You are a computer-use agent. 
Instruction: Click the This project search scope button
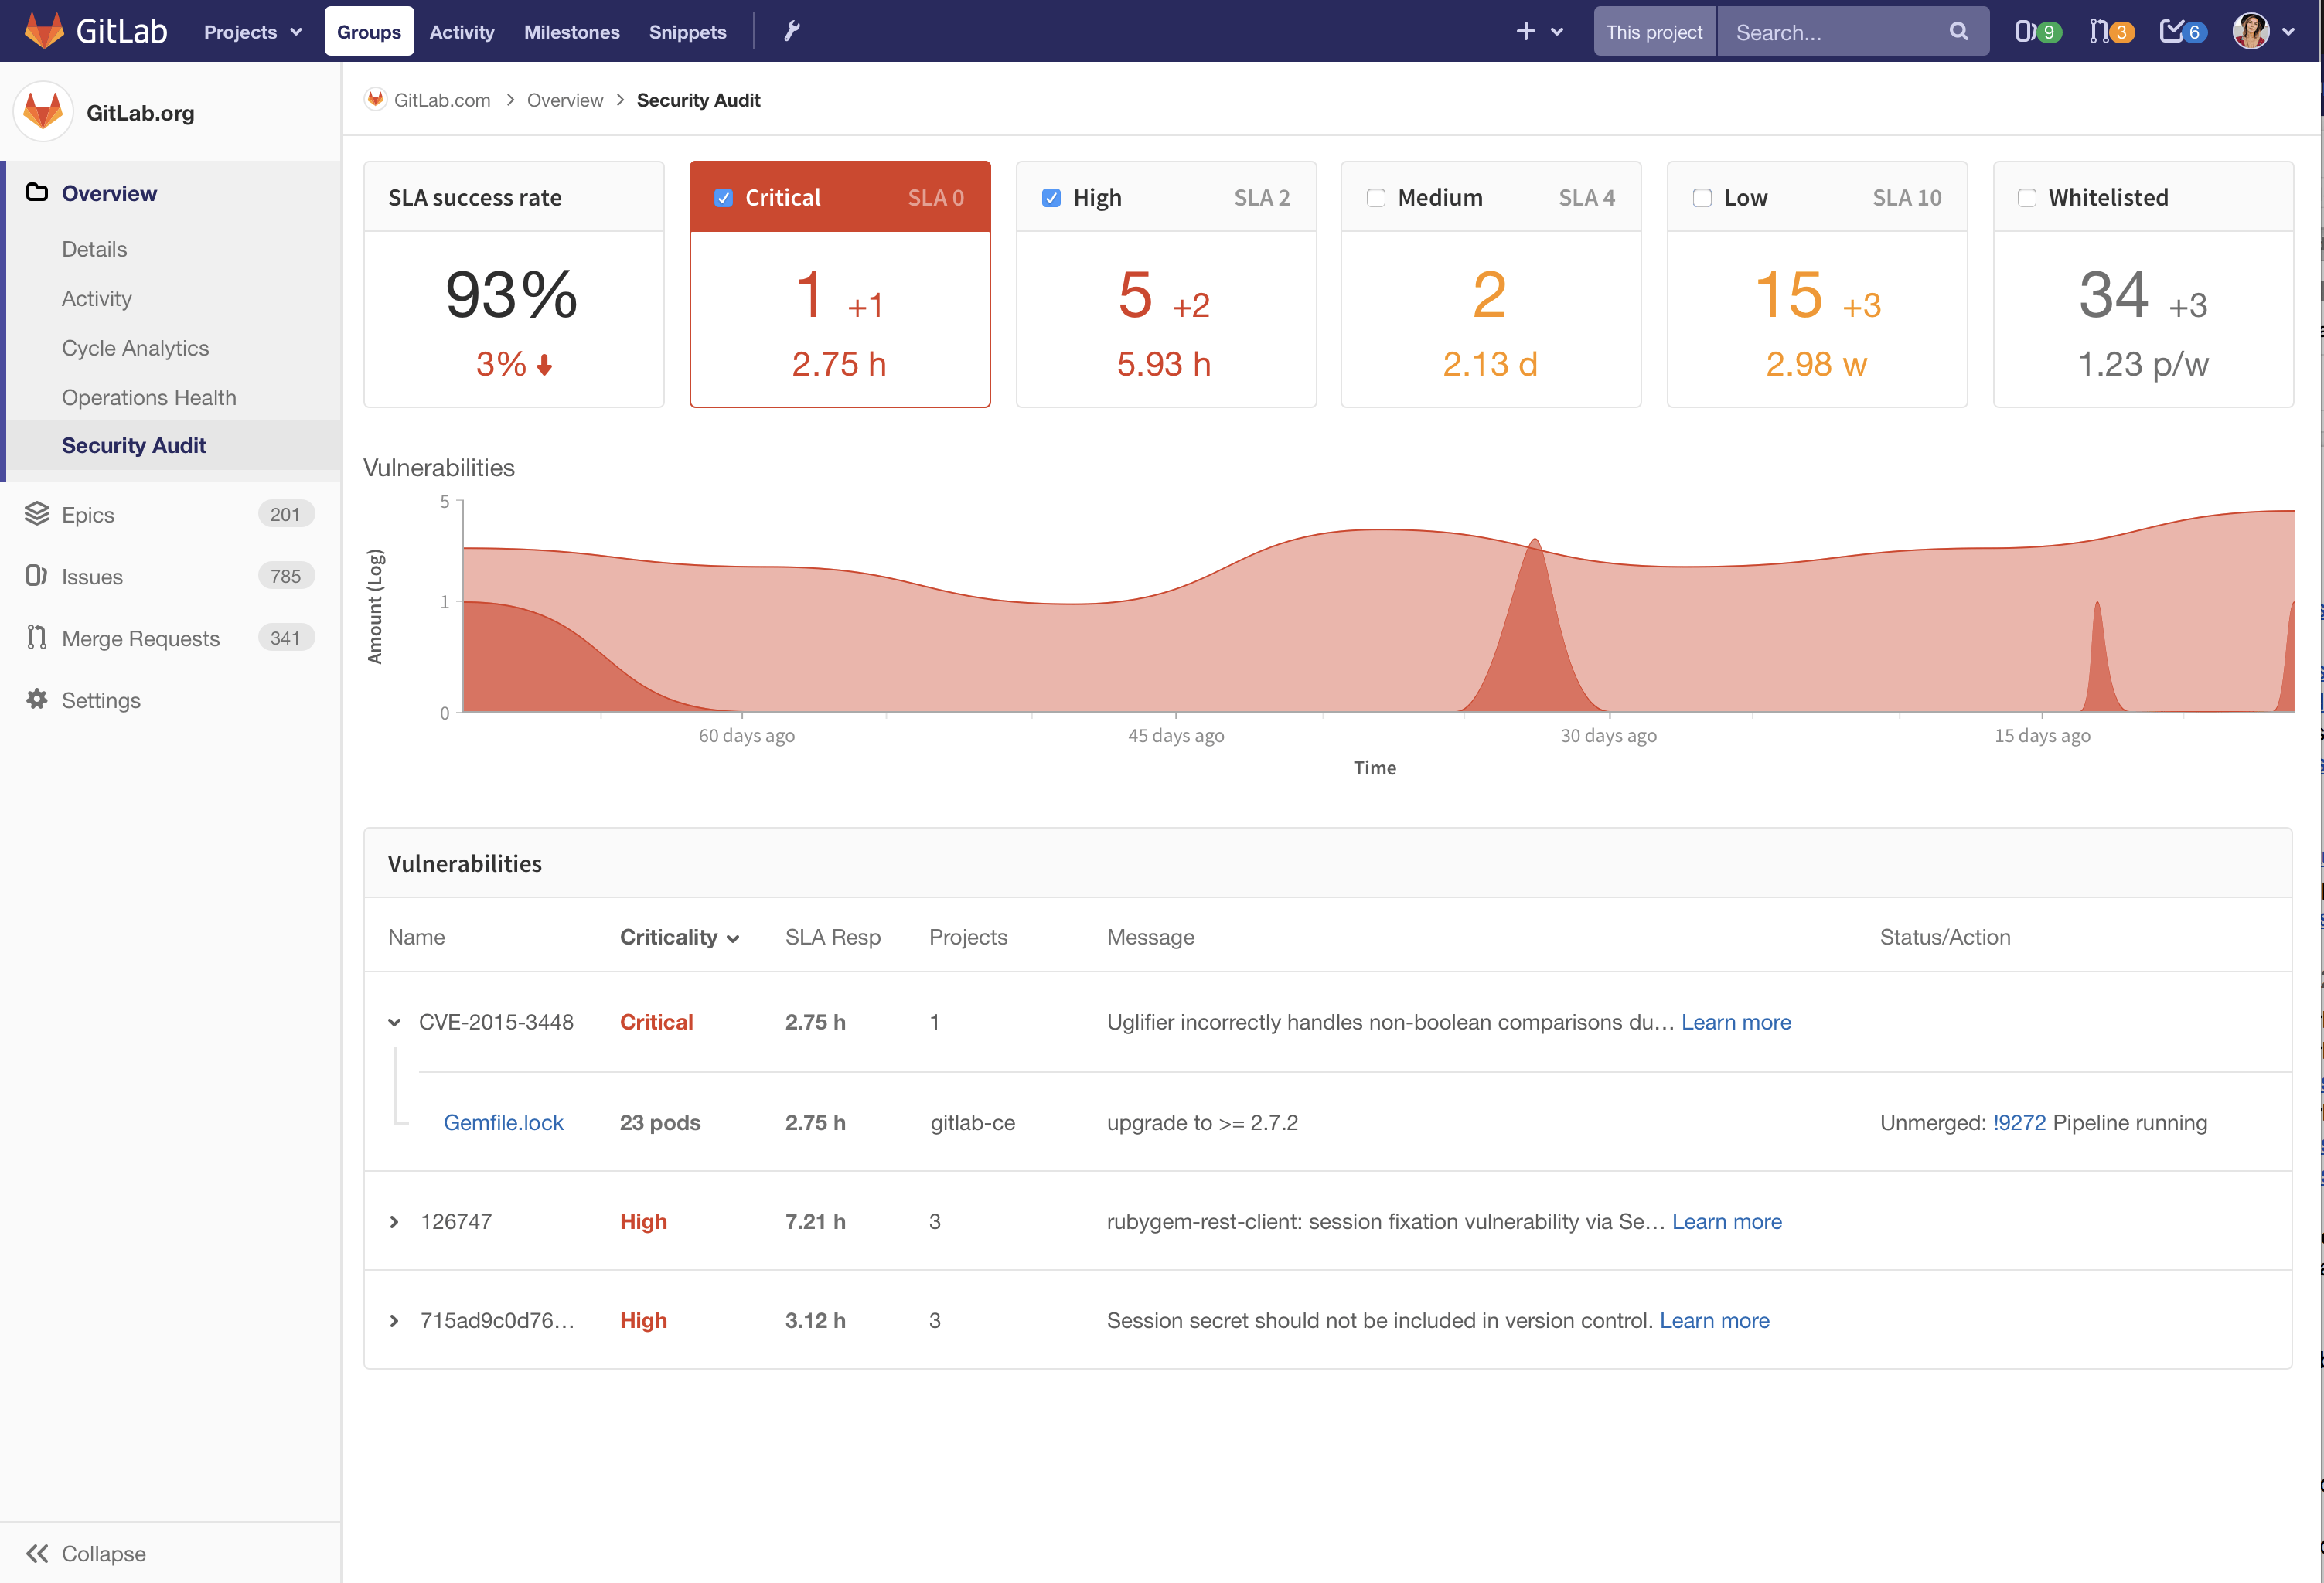[x=1654, y=32]
